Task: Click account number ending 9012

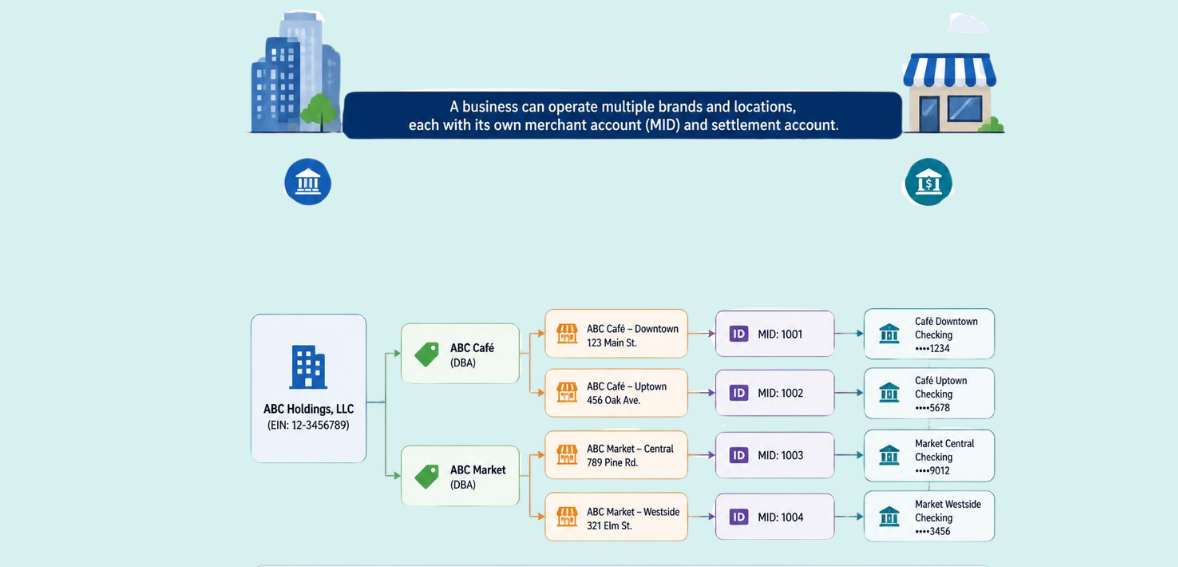Action: coord(932,471)
